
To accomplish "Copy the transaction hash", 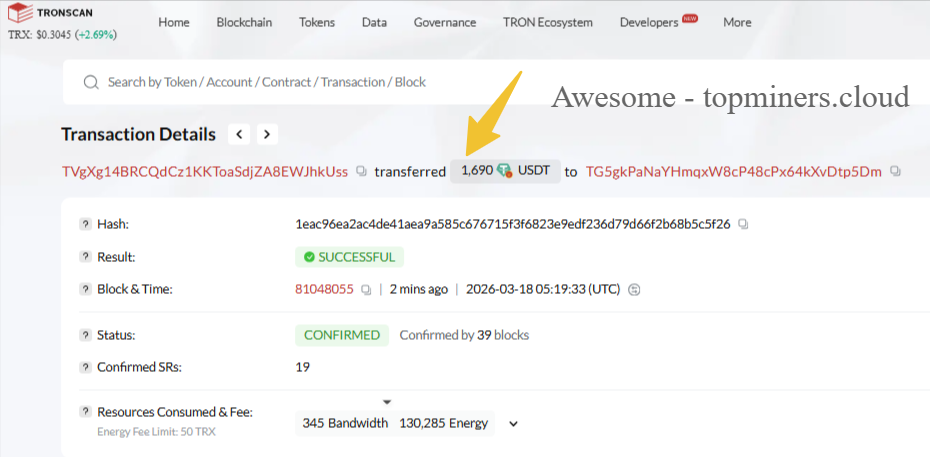I will click(743, 225).
